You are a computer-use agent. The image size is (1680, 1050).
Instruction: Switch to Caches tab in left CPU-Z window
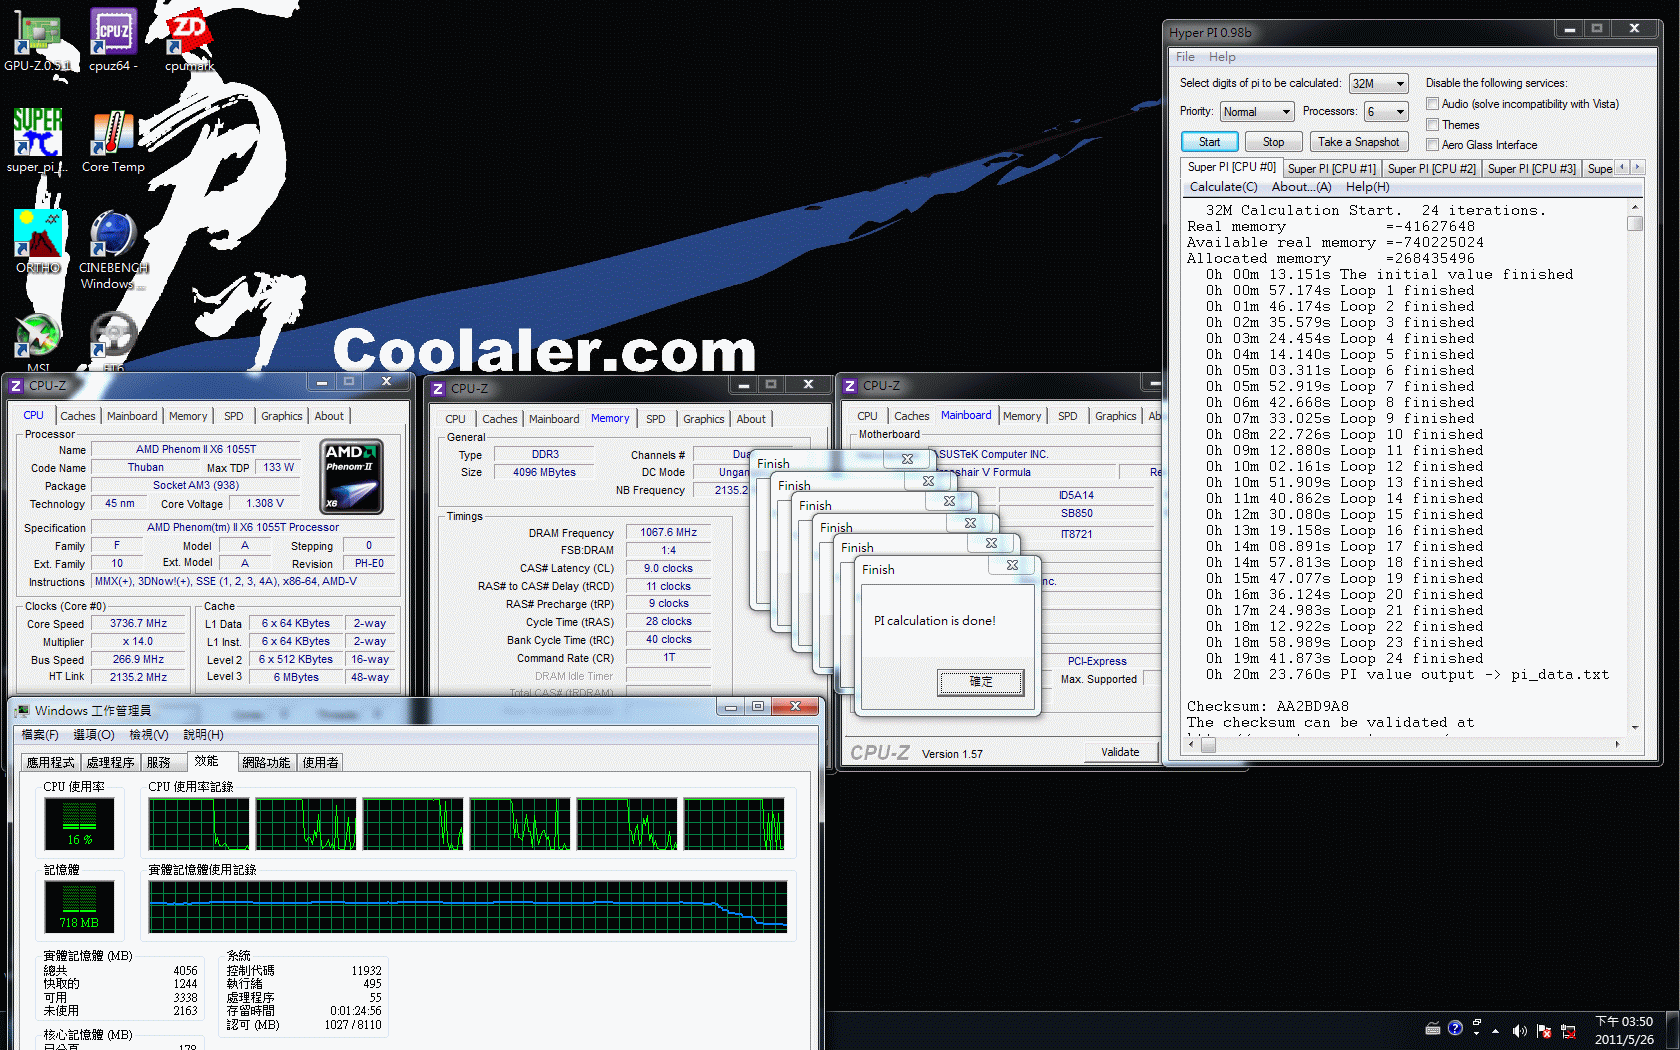pos(77,416)
